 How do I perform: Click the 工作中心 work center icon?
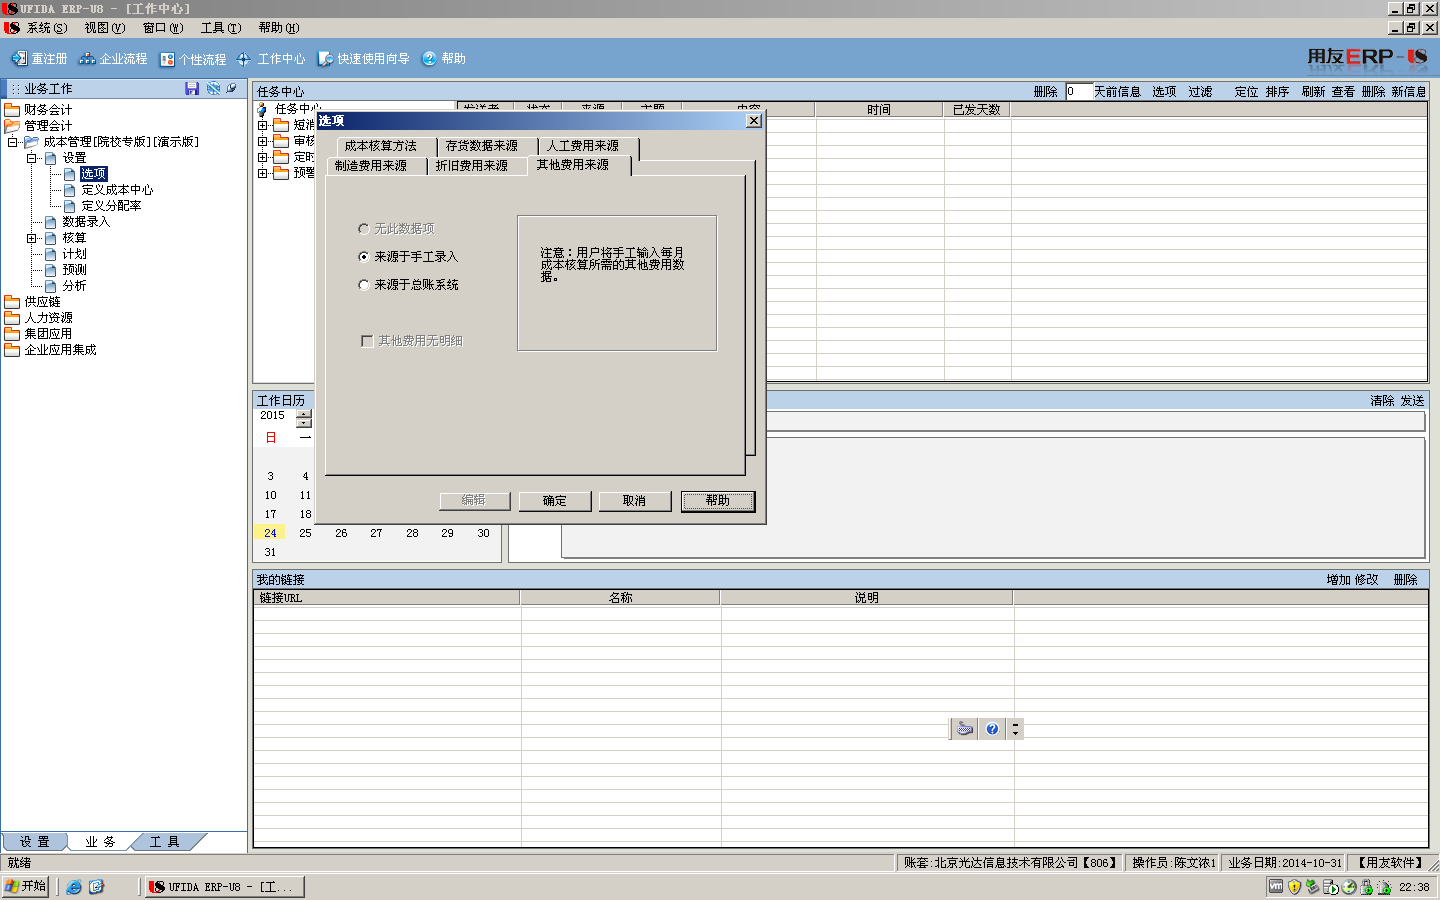[x=244, y=59]
